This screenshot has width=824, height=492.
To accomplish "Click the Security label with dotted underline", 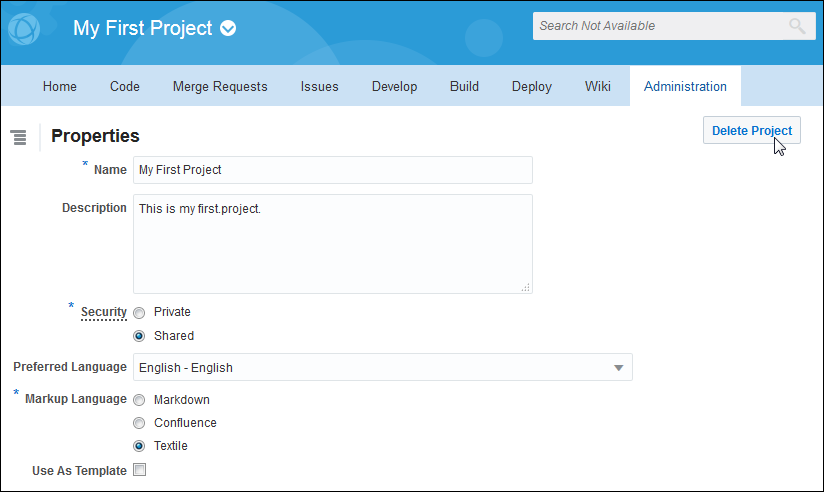I will pos(104,312).
